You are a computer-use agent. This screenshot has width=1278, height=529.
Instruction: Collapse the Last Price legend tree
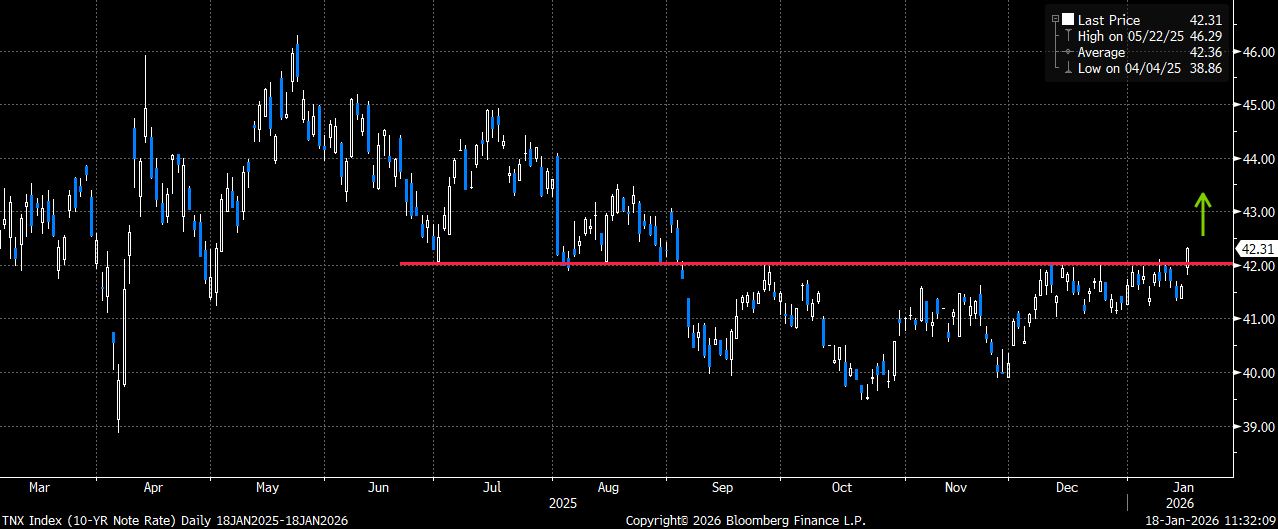point(1054,19)
